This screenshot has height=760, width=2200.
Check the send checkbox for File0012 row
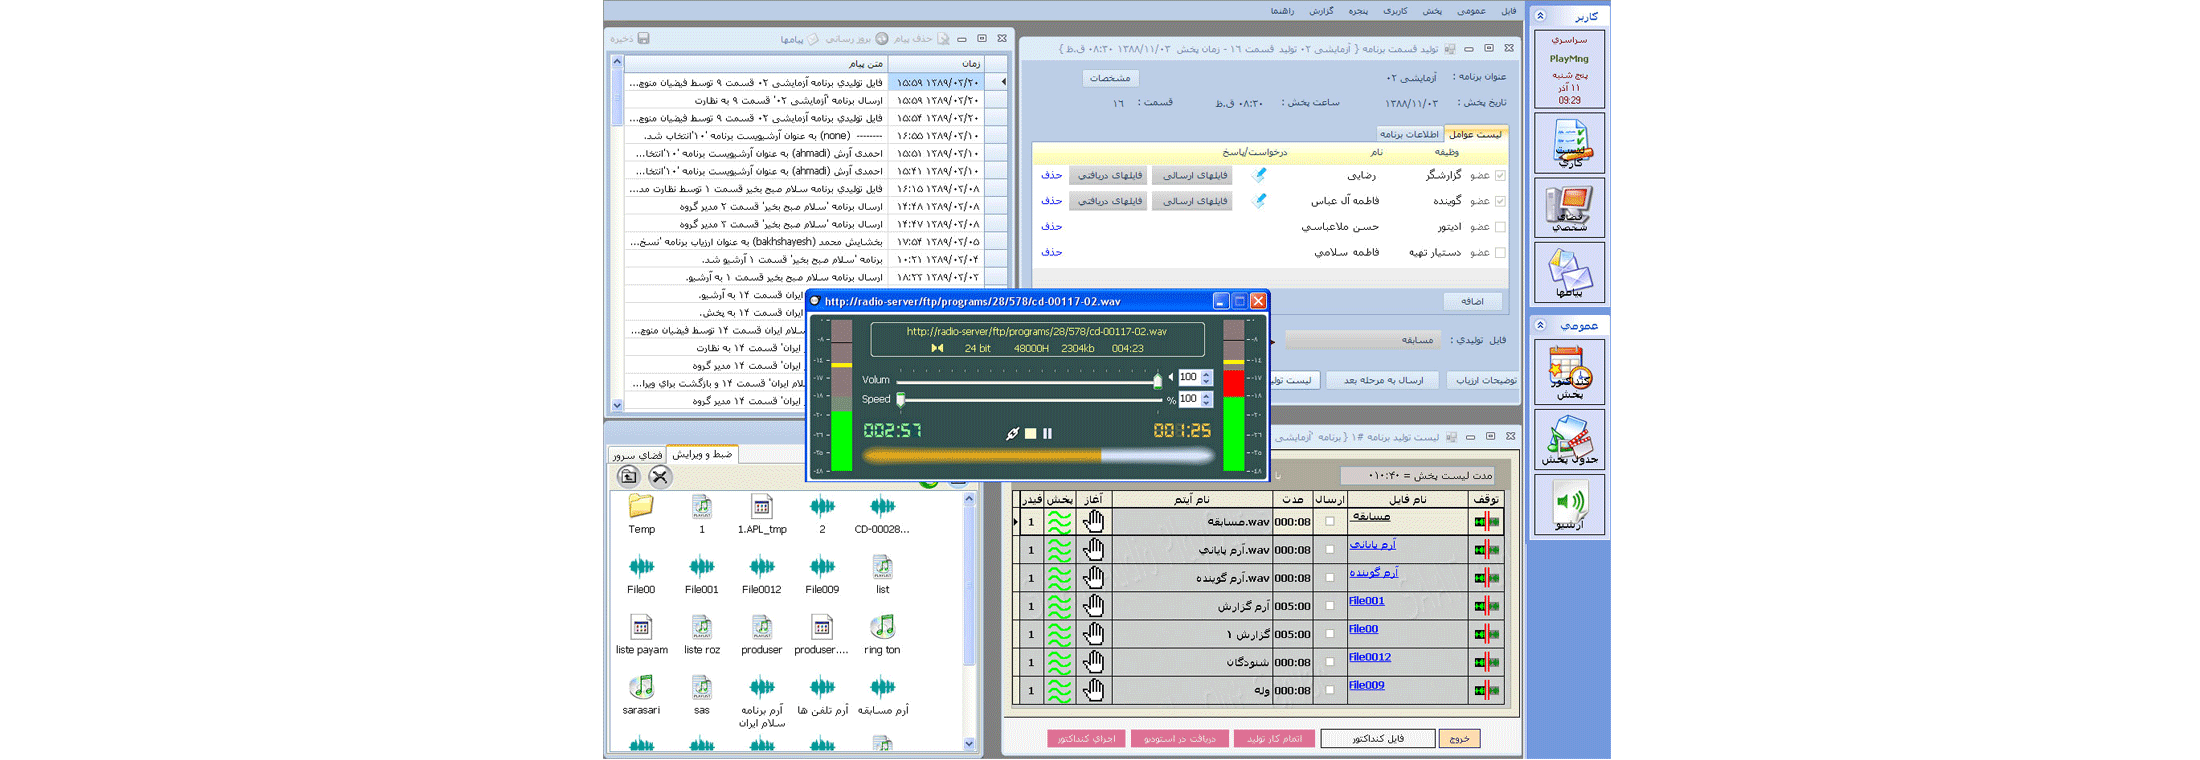(x=1329, y=662)
